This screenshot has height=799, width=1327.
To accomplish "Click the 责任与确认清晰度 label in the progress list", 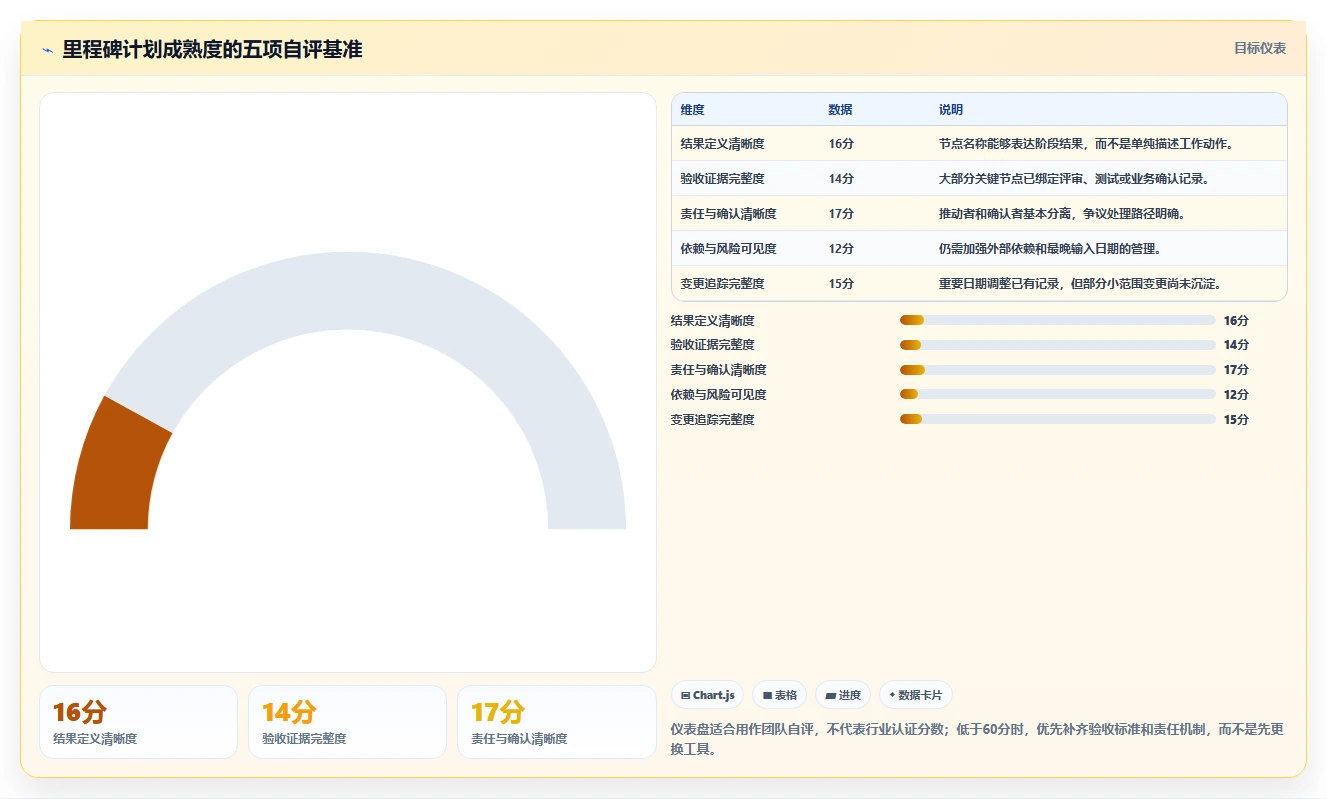I will pyautogui.click(x=718, y=370).
